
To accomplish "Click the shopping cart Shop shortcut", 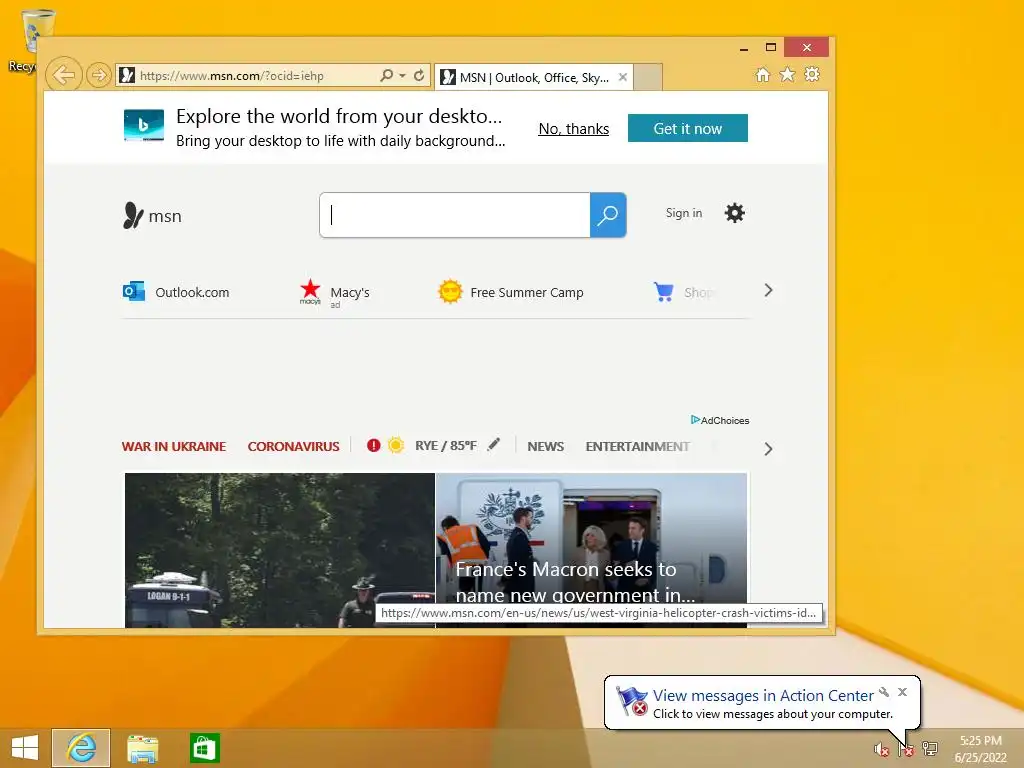I will (x=682, y=292).
